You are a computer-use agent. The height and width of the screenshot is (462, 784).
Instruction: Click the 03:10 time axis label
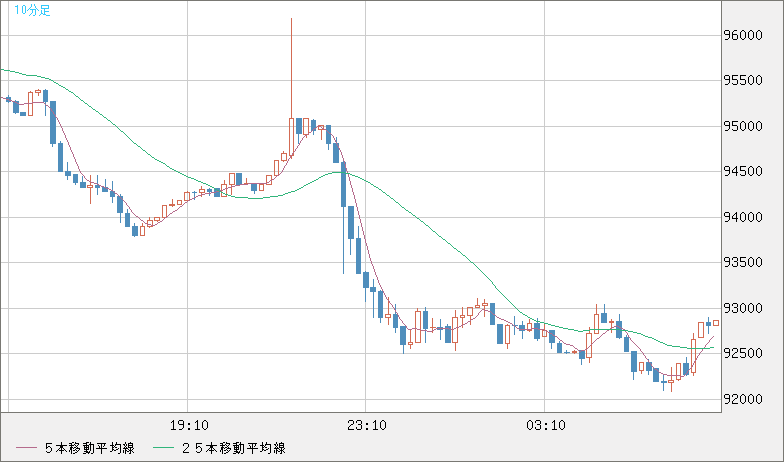click(x=546, y=426)
